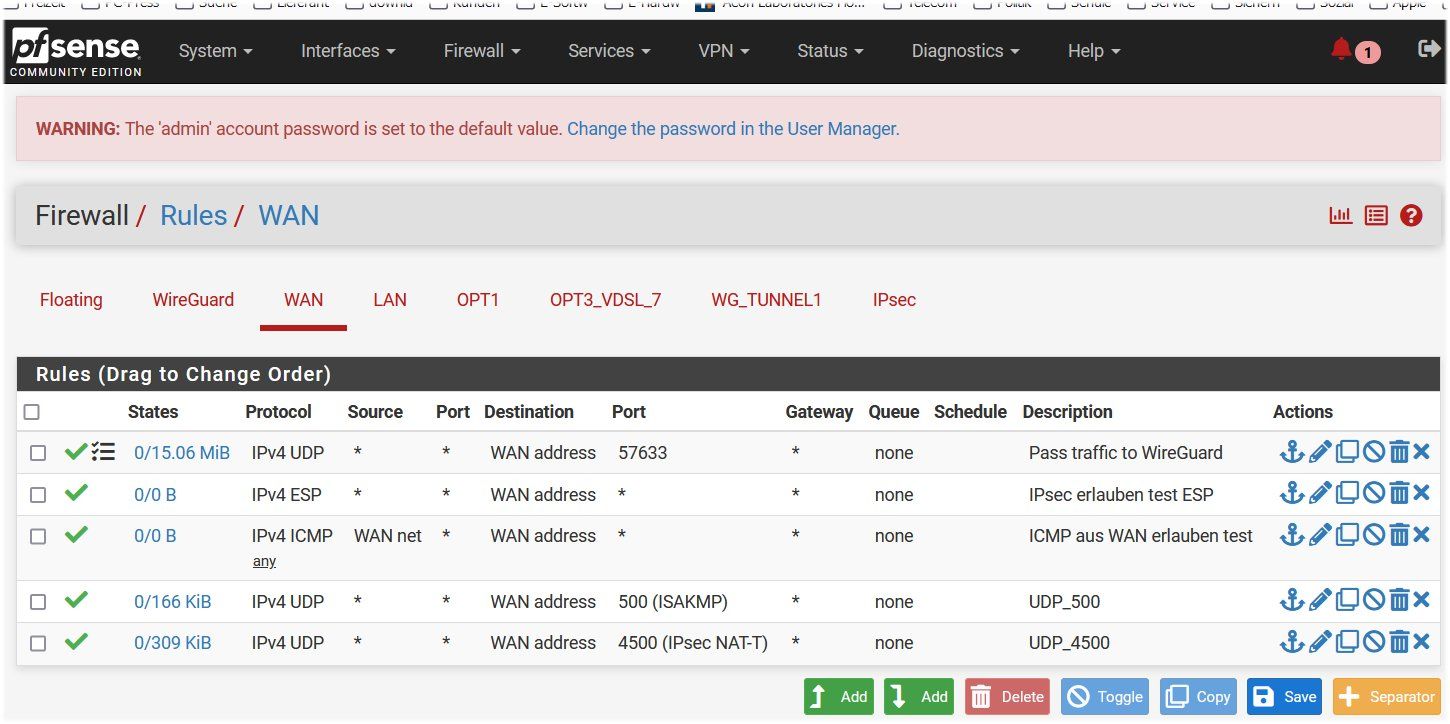Click the Rules breadcrumb link

coord(194,215)
